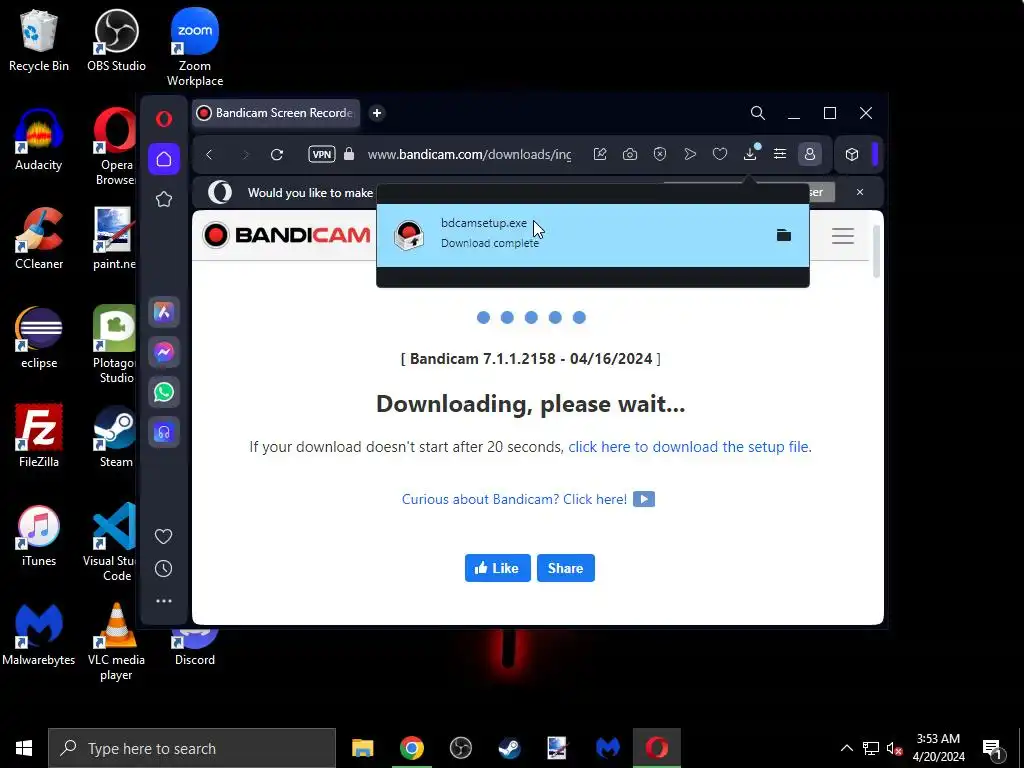1024x768 pixels.
Task: Click the Bandicam URL address field
Action: click(469, 155)
